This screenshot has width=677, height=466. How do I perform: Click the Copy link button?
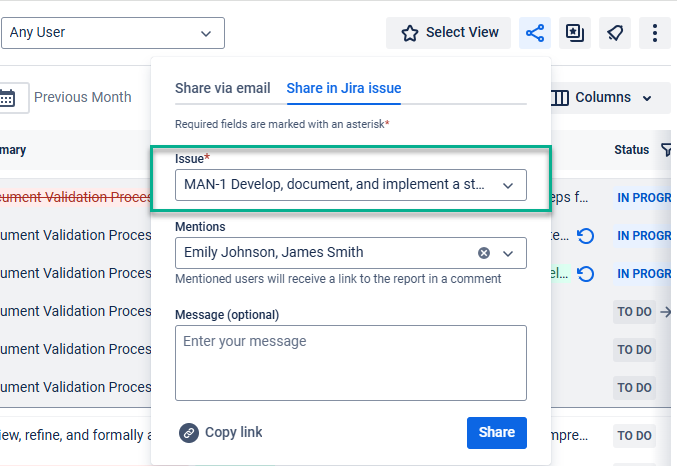click(x=221, y=432)
